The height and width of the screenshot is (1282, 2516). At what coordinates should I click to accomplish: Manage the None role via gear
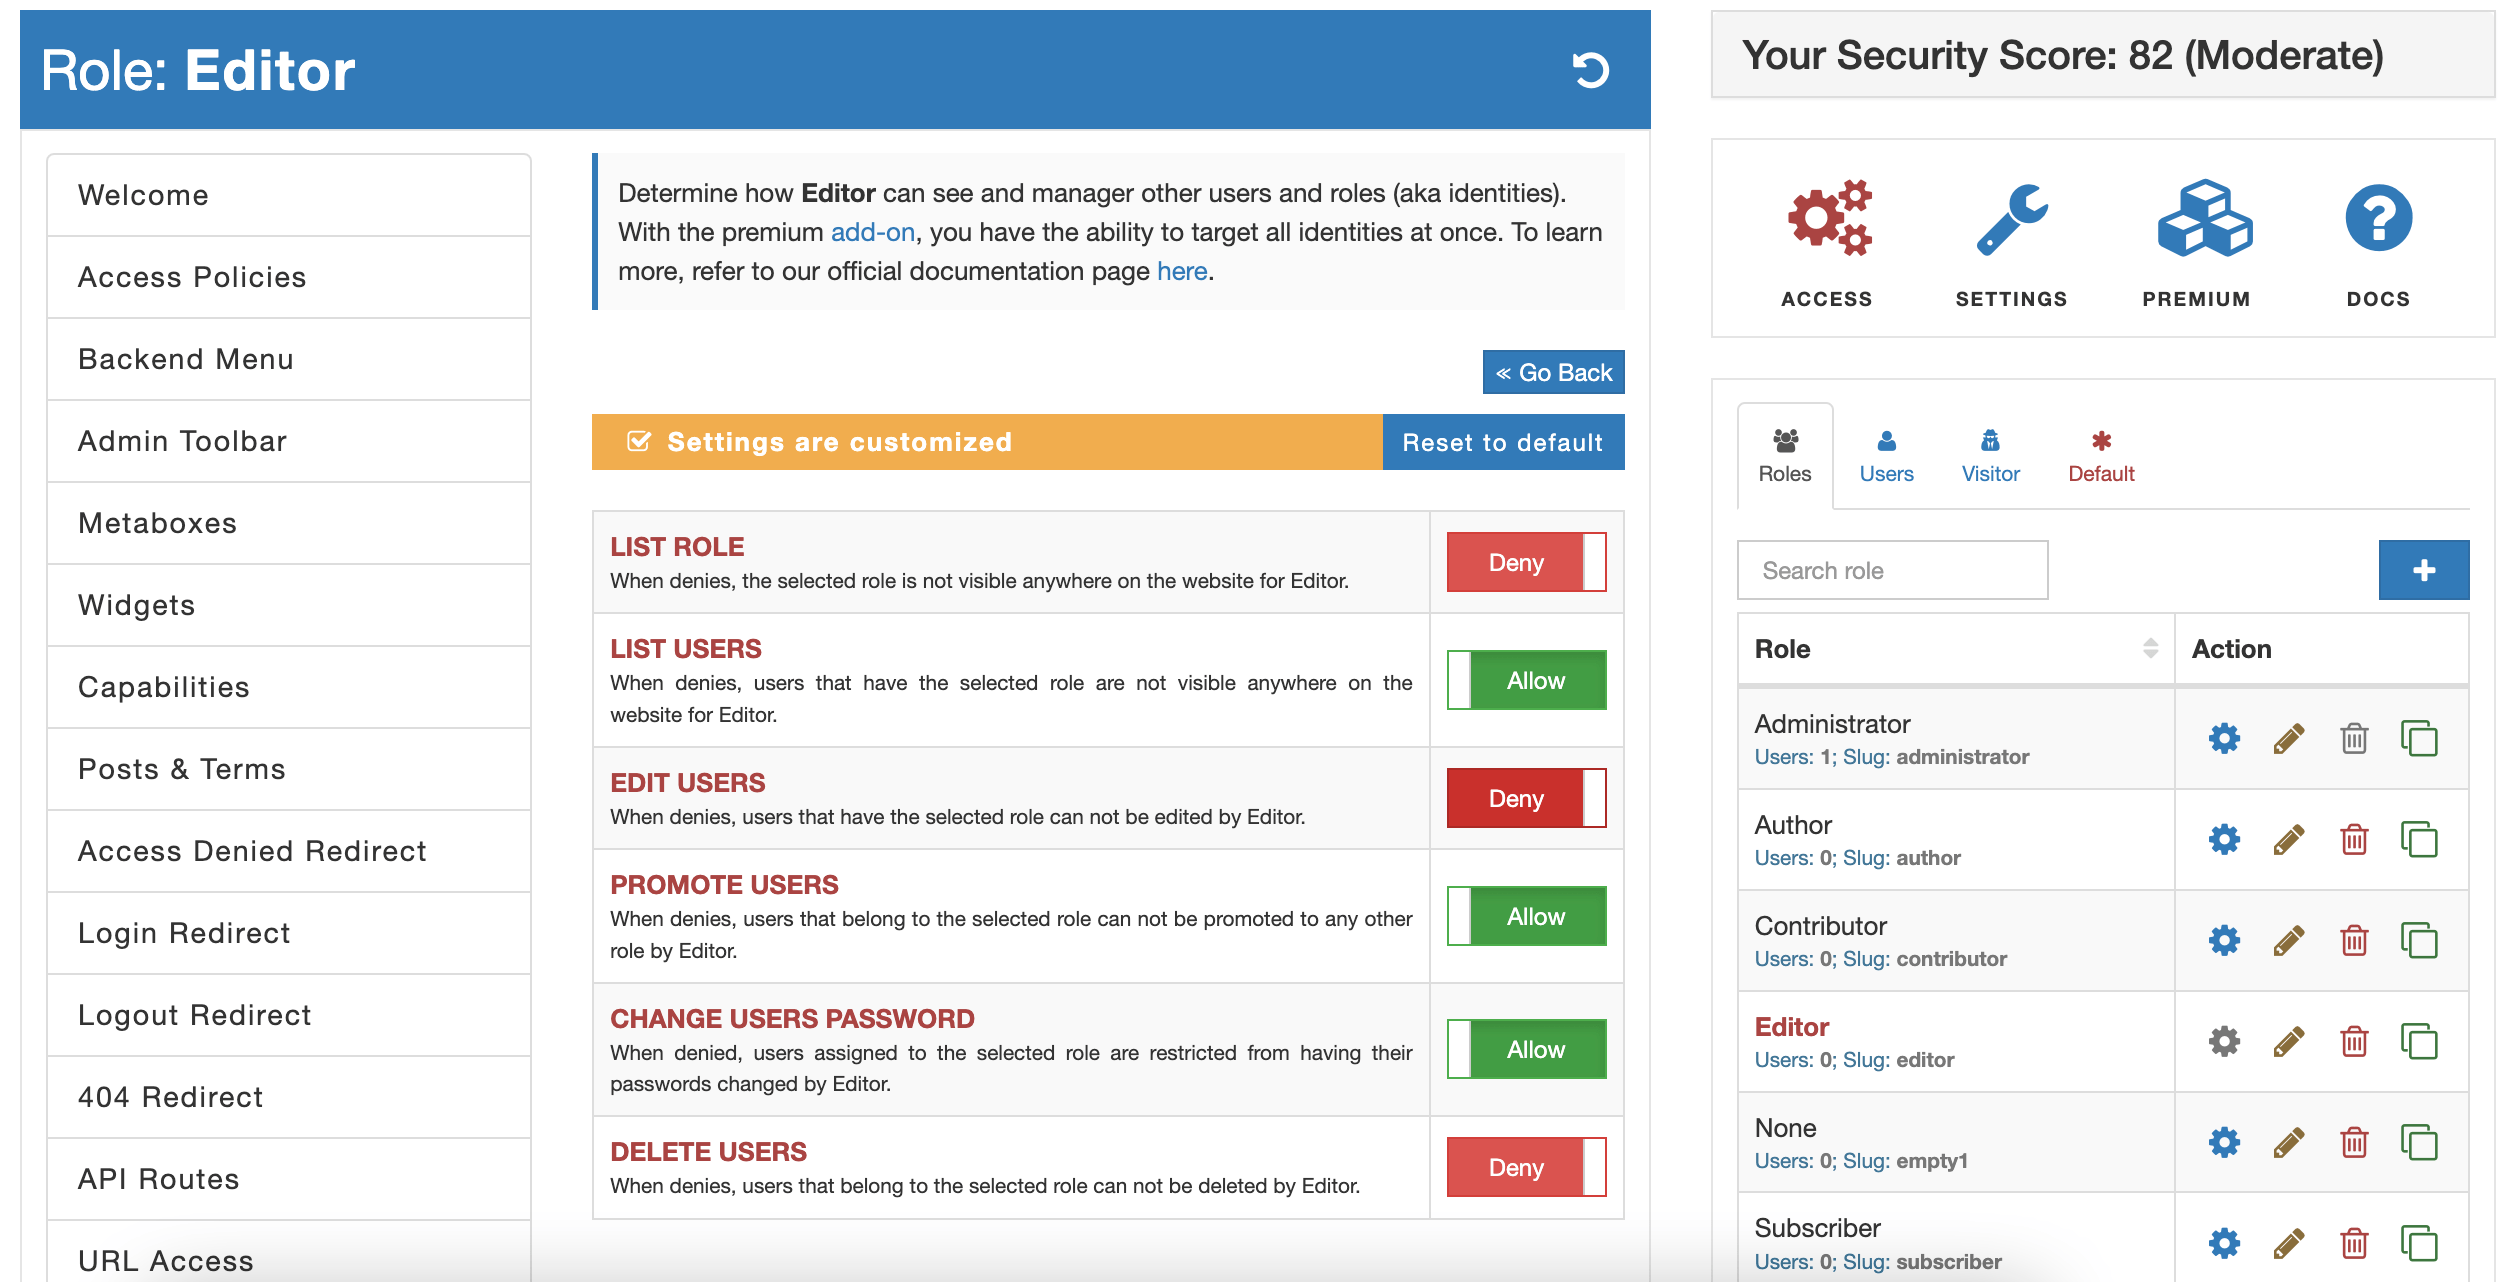pyautogui.click(x=2224, y=1142)
